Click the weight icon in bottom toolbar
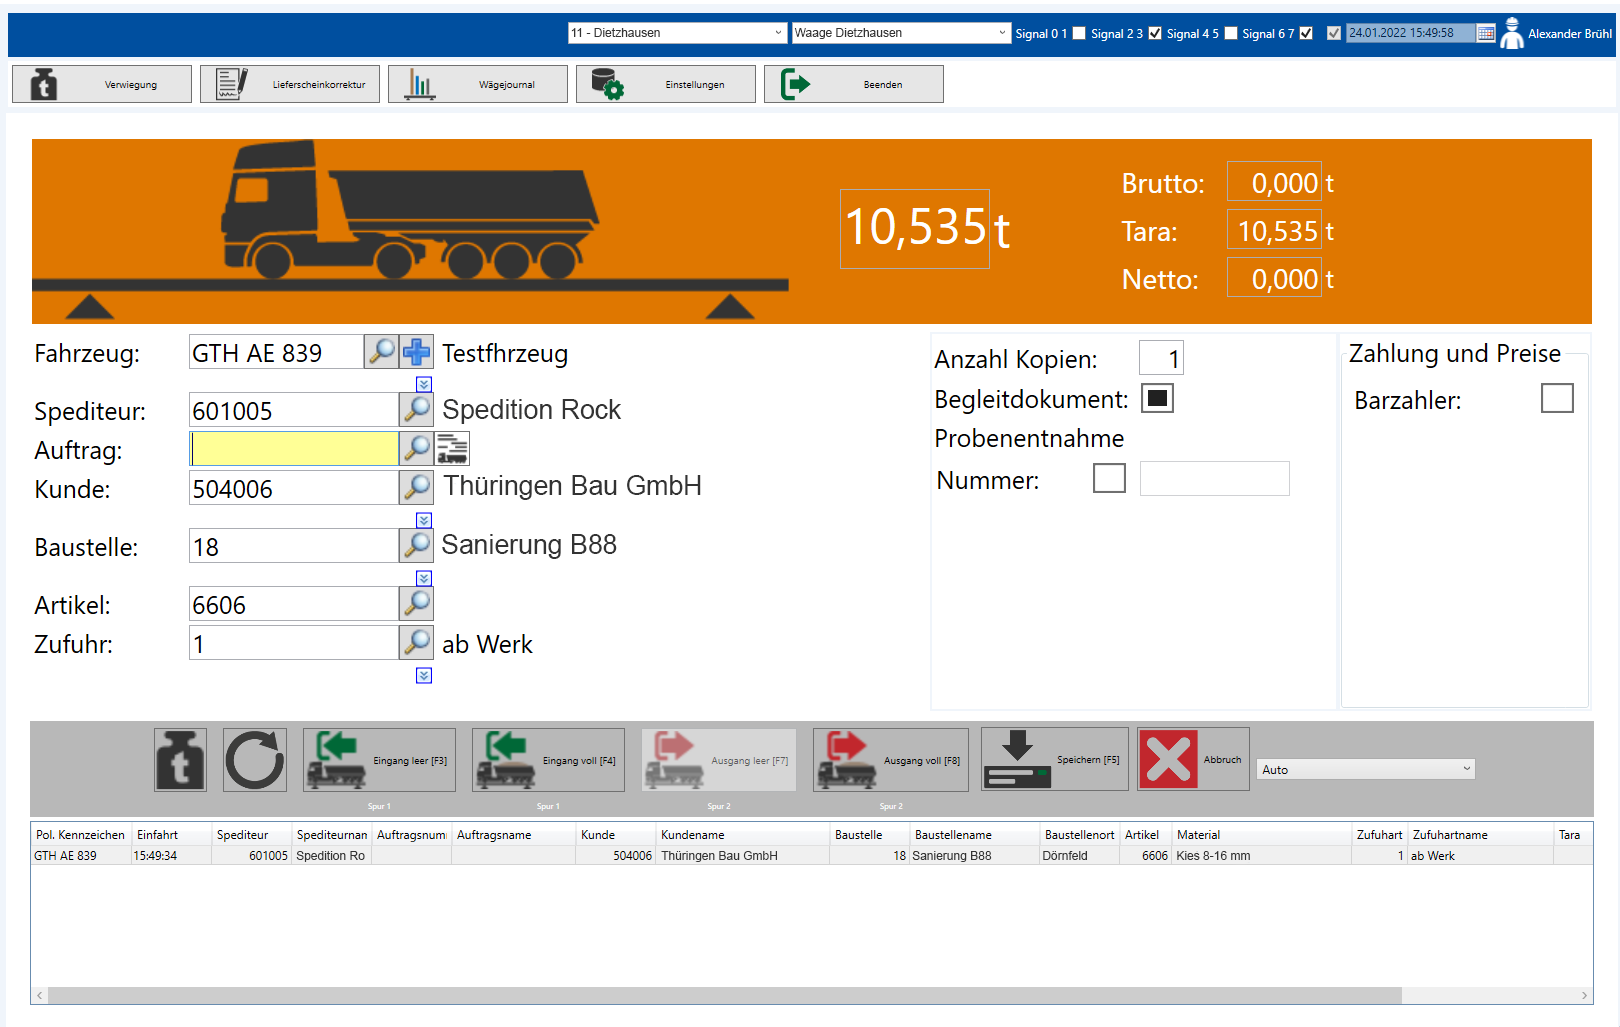1620x1027 pixels. click(x=181, y=760)
